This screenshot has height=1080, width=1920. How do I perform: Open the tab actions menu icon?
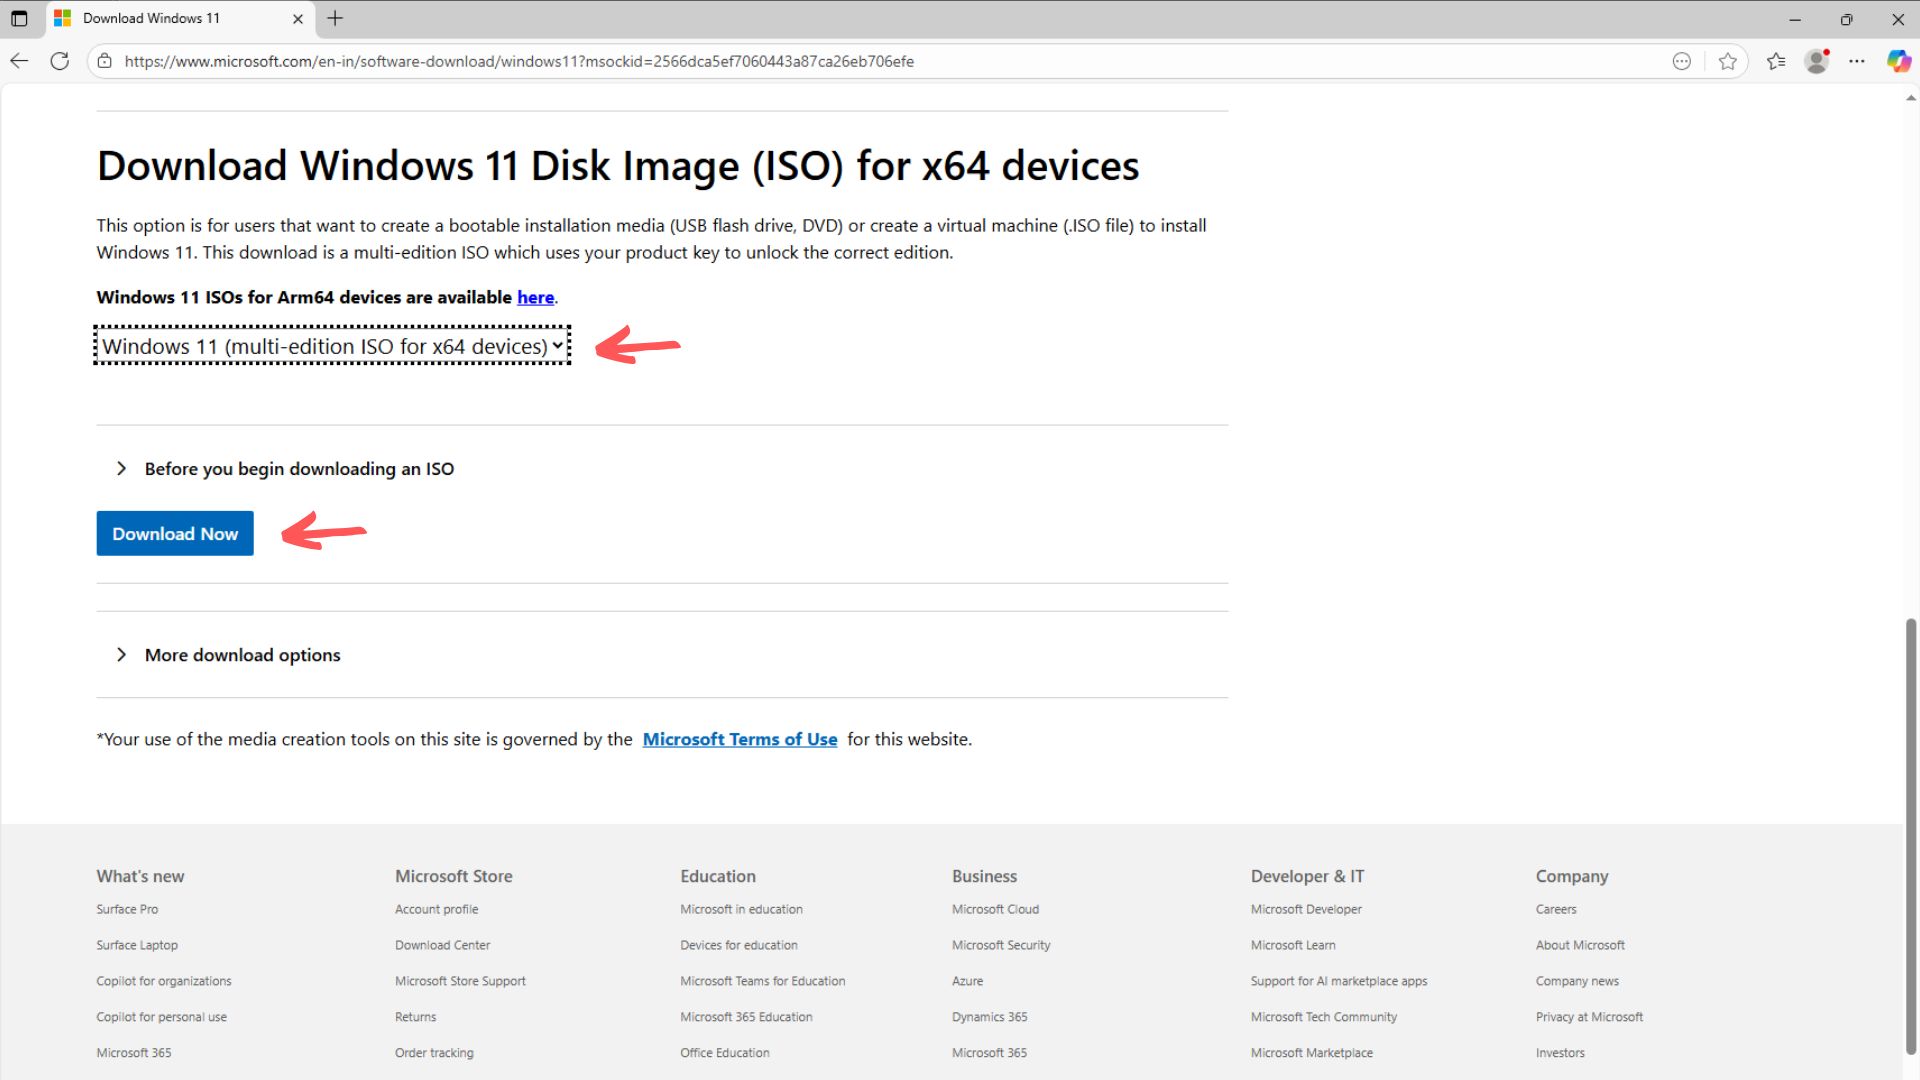pos(20,18)
